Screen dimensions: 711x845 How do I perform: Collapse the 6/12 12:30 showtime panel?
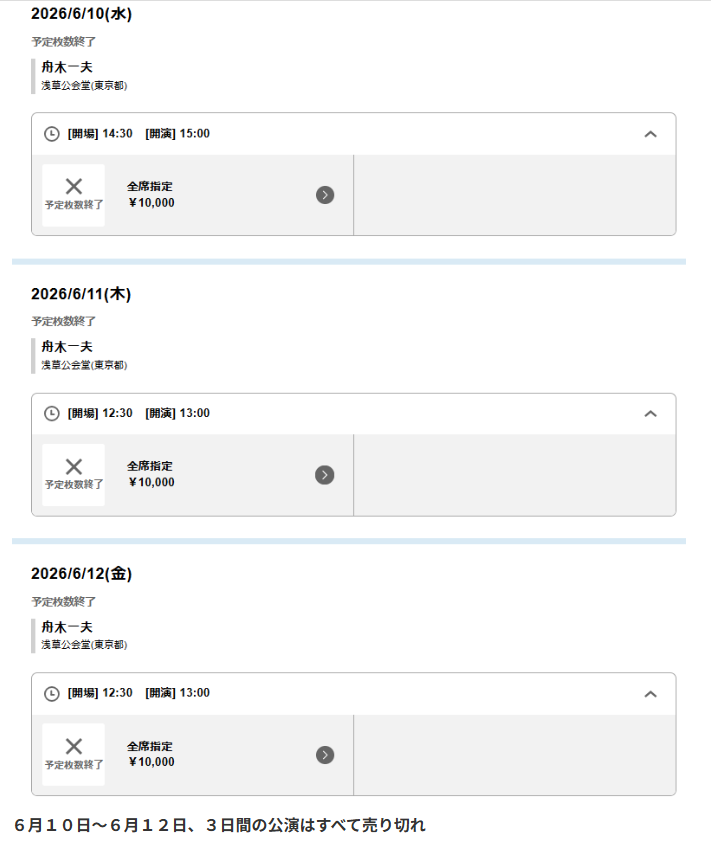click(650, 693)
